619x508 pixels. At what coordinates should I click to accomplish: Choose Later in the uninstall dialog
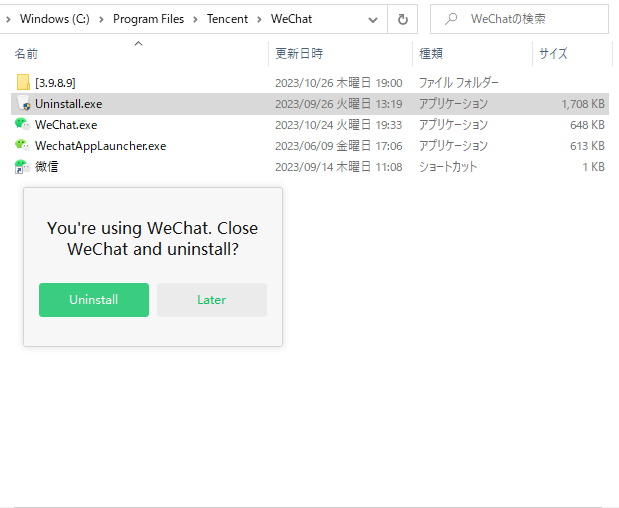click(x=212, y=300)
